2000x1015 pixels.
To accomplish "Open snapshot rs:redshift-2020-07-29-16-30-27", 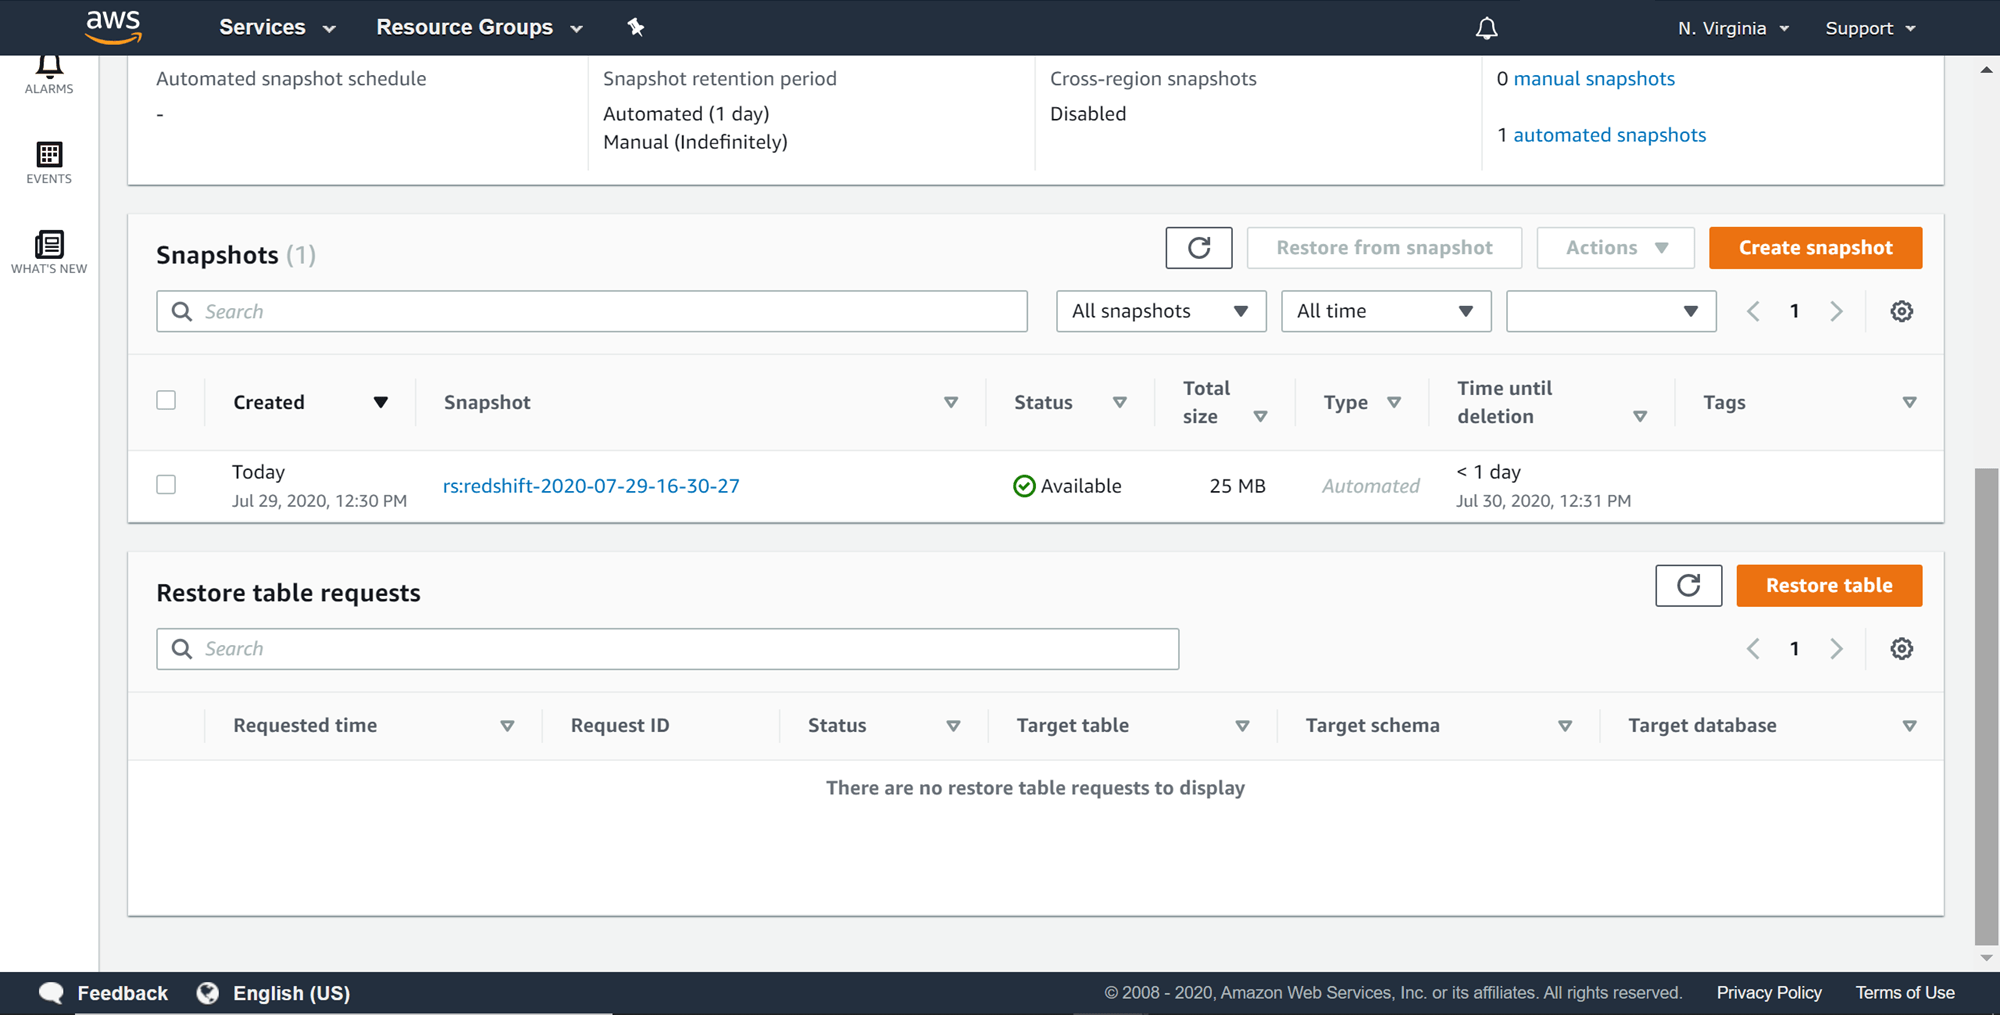I will (x=591, y=485).
